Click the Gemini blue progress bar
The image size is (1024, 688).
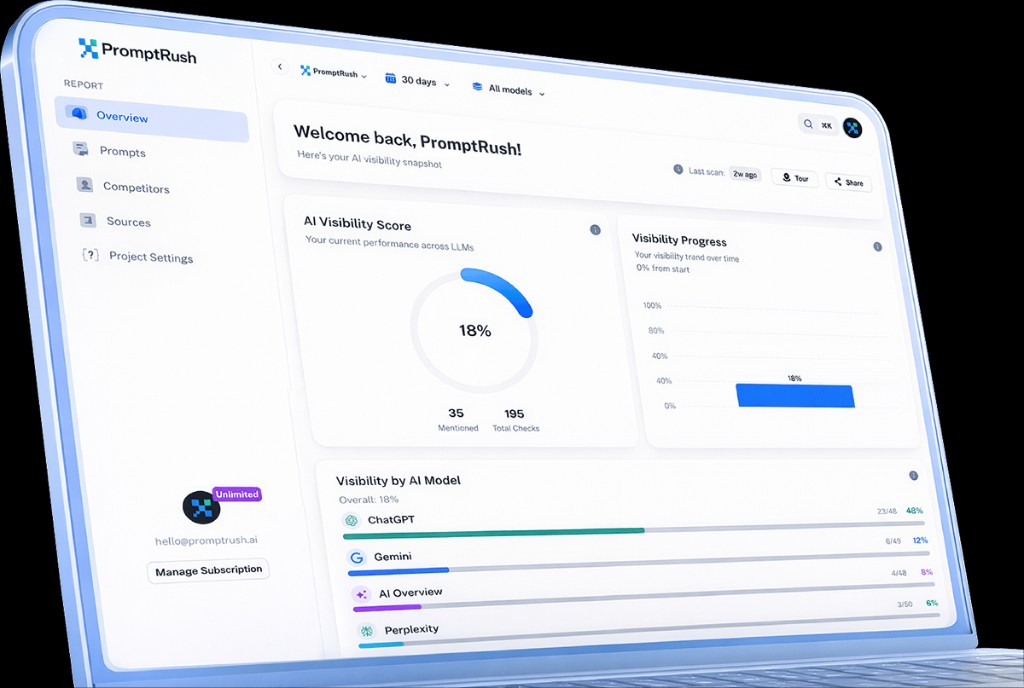point(398,571)
